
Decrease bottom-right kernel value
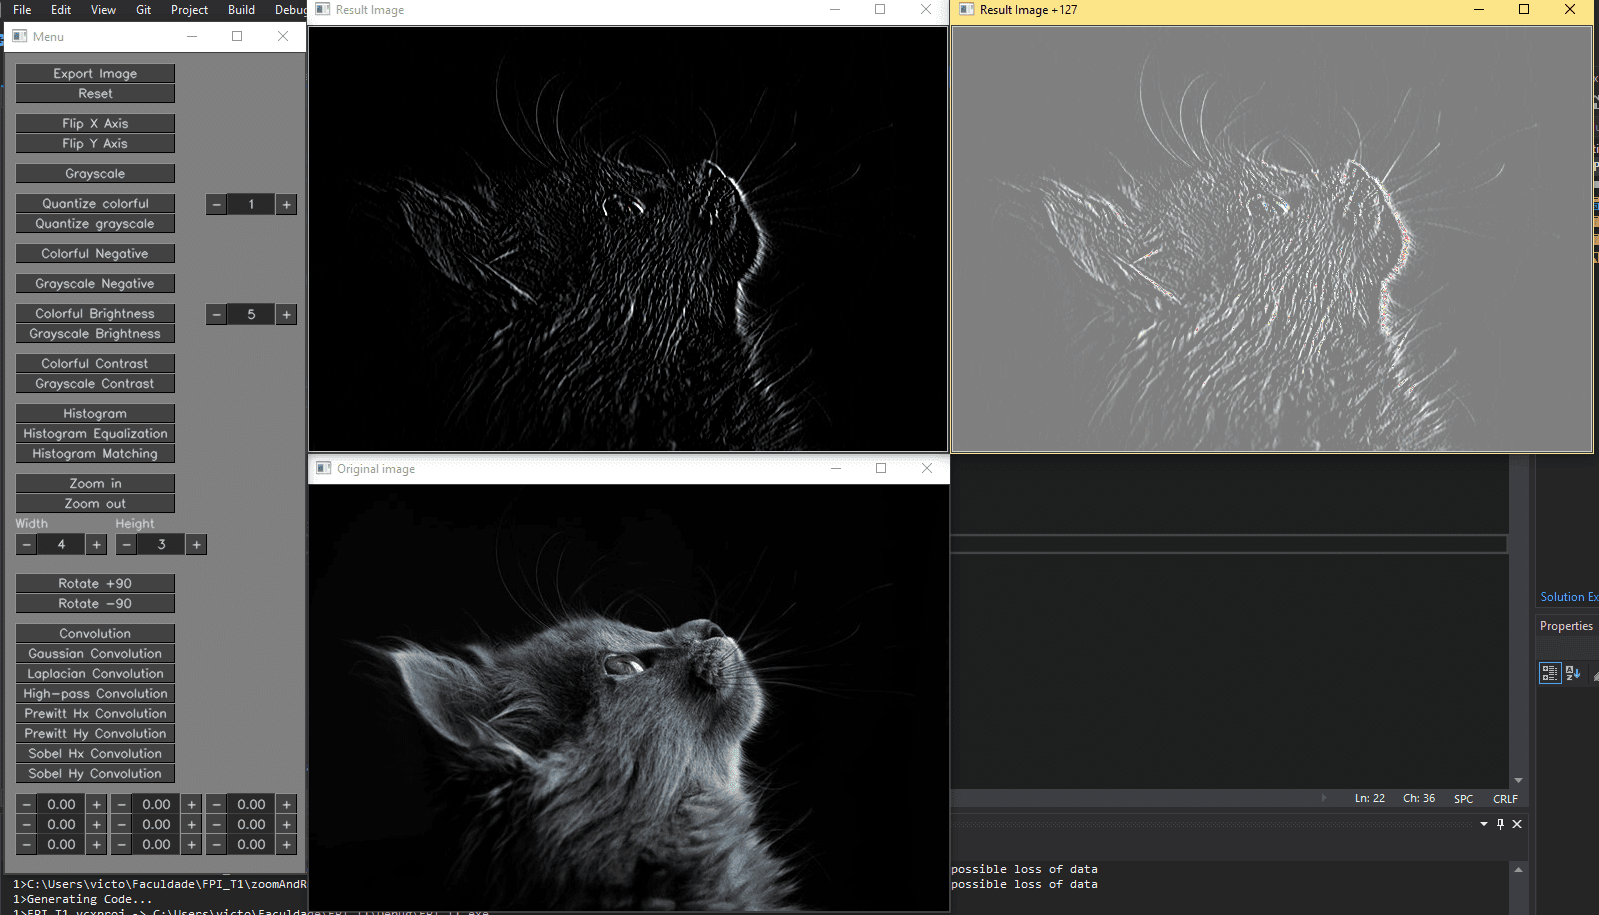pos(216,844)
